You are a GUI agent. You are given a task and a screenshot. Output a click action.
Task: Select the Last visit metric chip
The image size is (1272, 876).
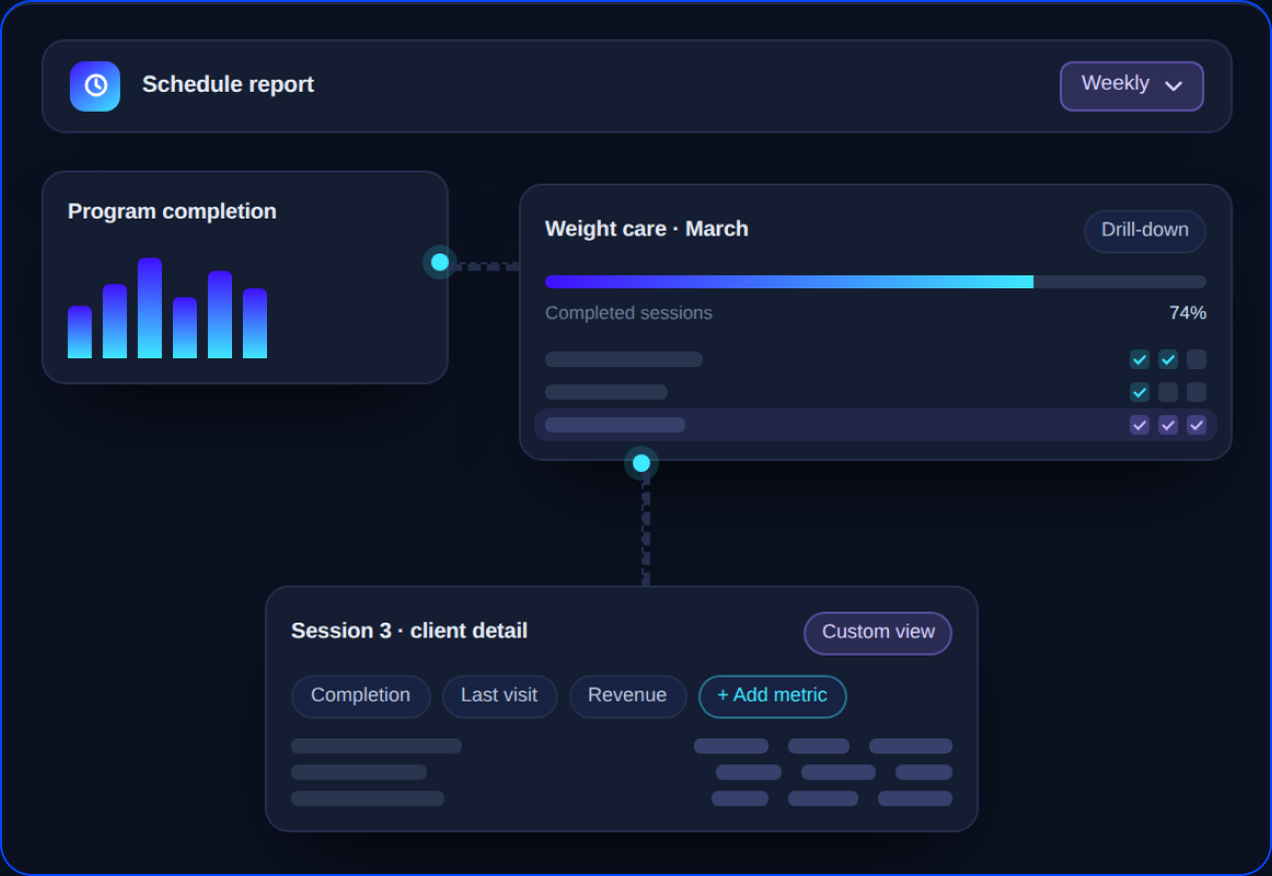pyautogui.click(x=499, y=697)
